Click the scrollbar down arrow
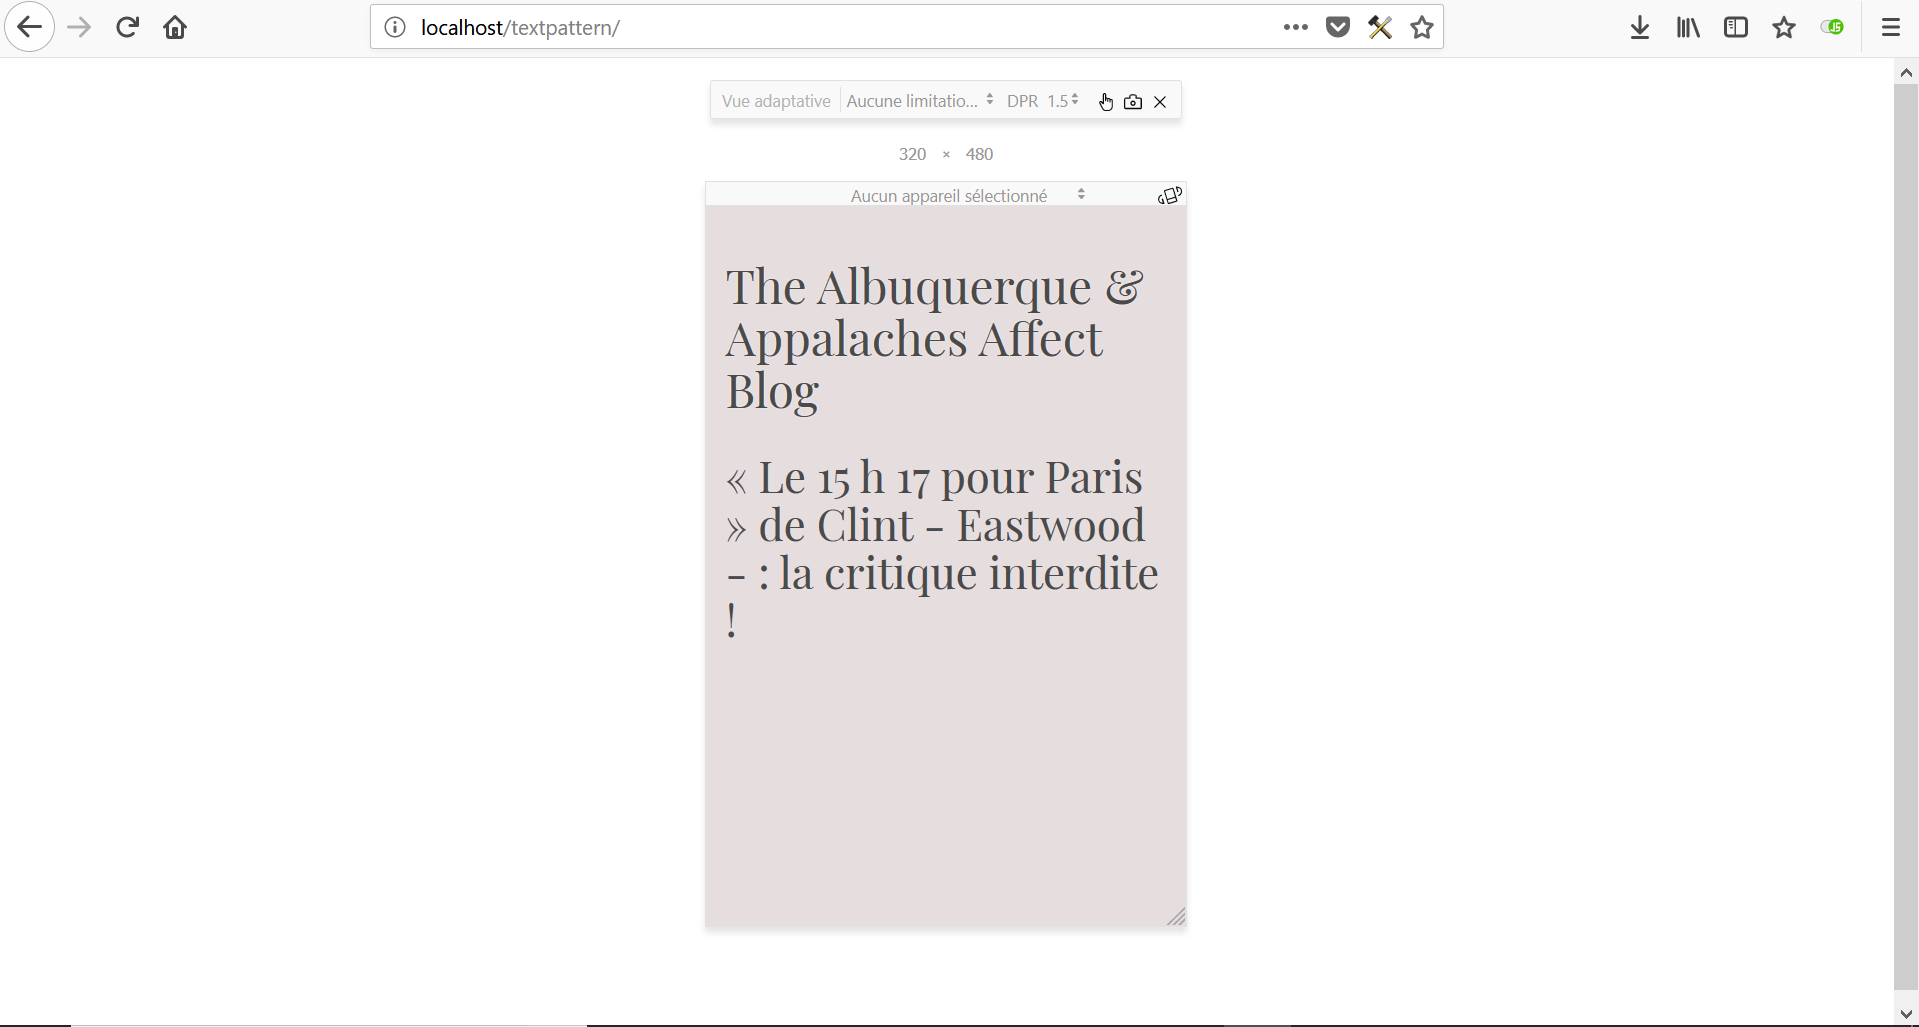This screenshot has width=1919, height=1027. point(1906,1014)
